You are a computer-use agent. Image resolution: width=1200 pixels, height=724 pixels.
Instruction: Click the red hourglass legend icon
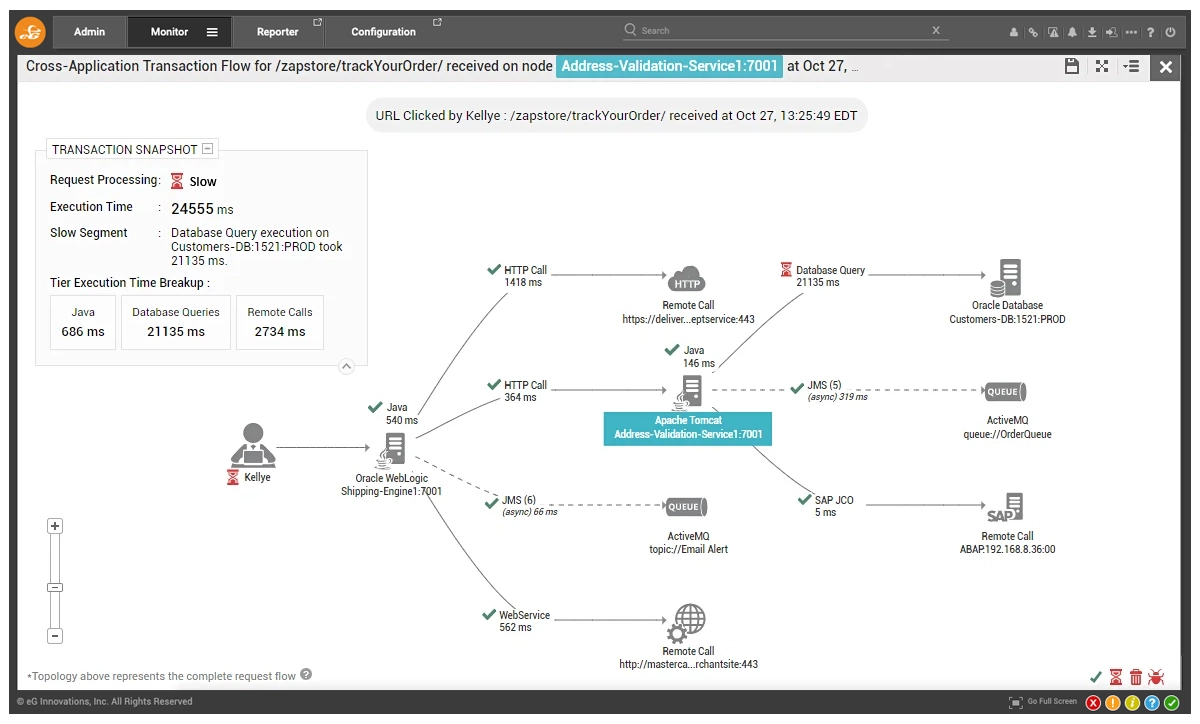coord(1116,677)
